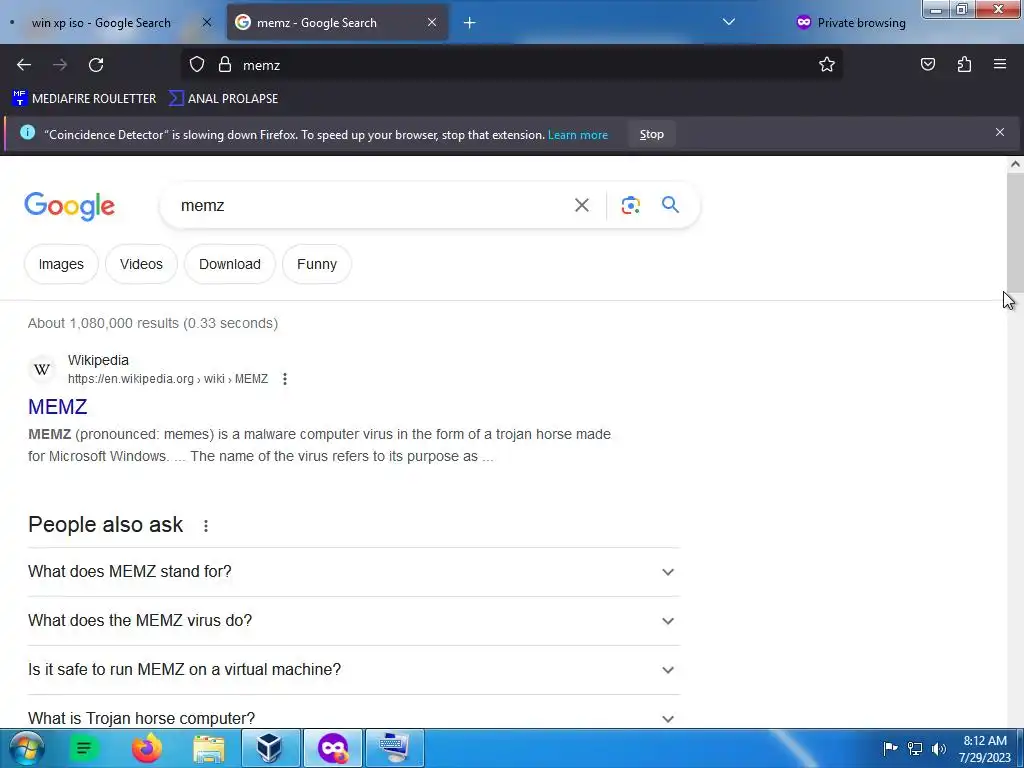
Task: Apply the Download filter chip
Action: (x=230, y=264)
